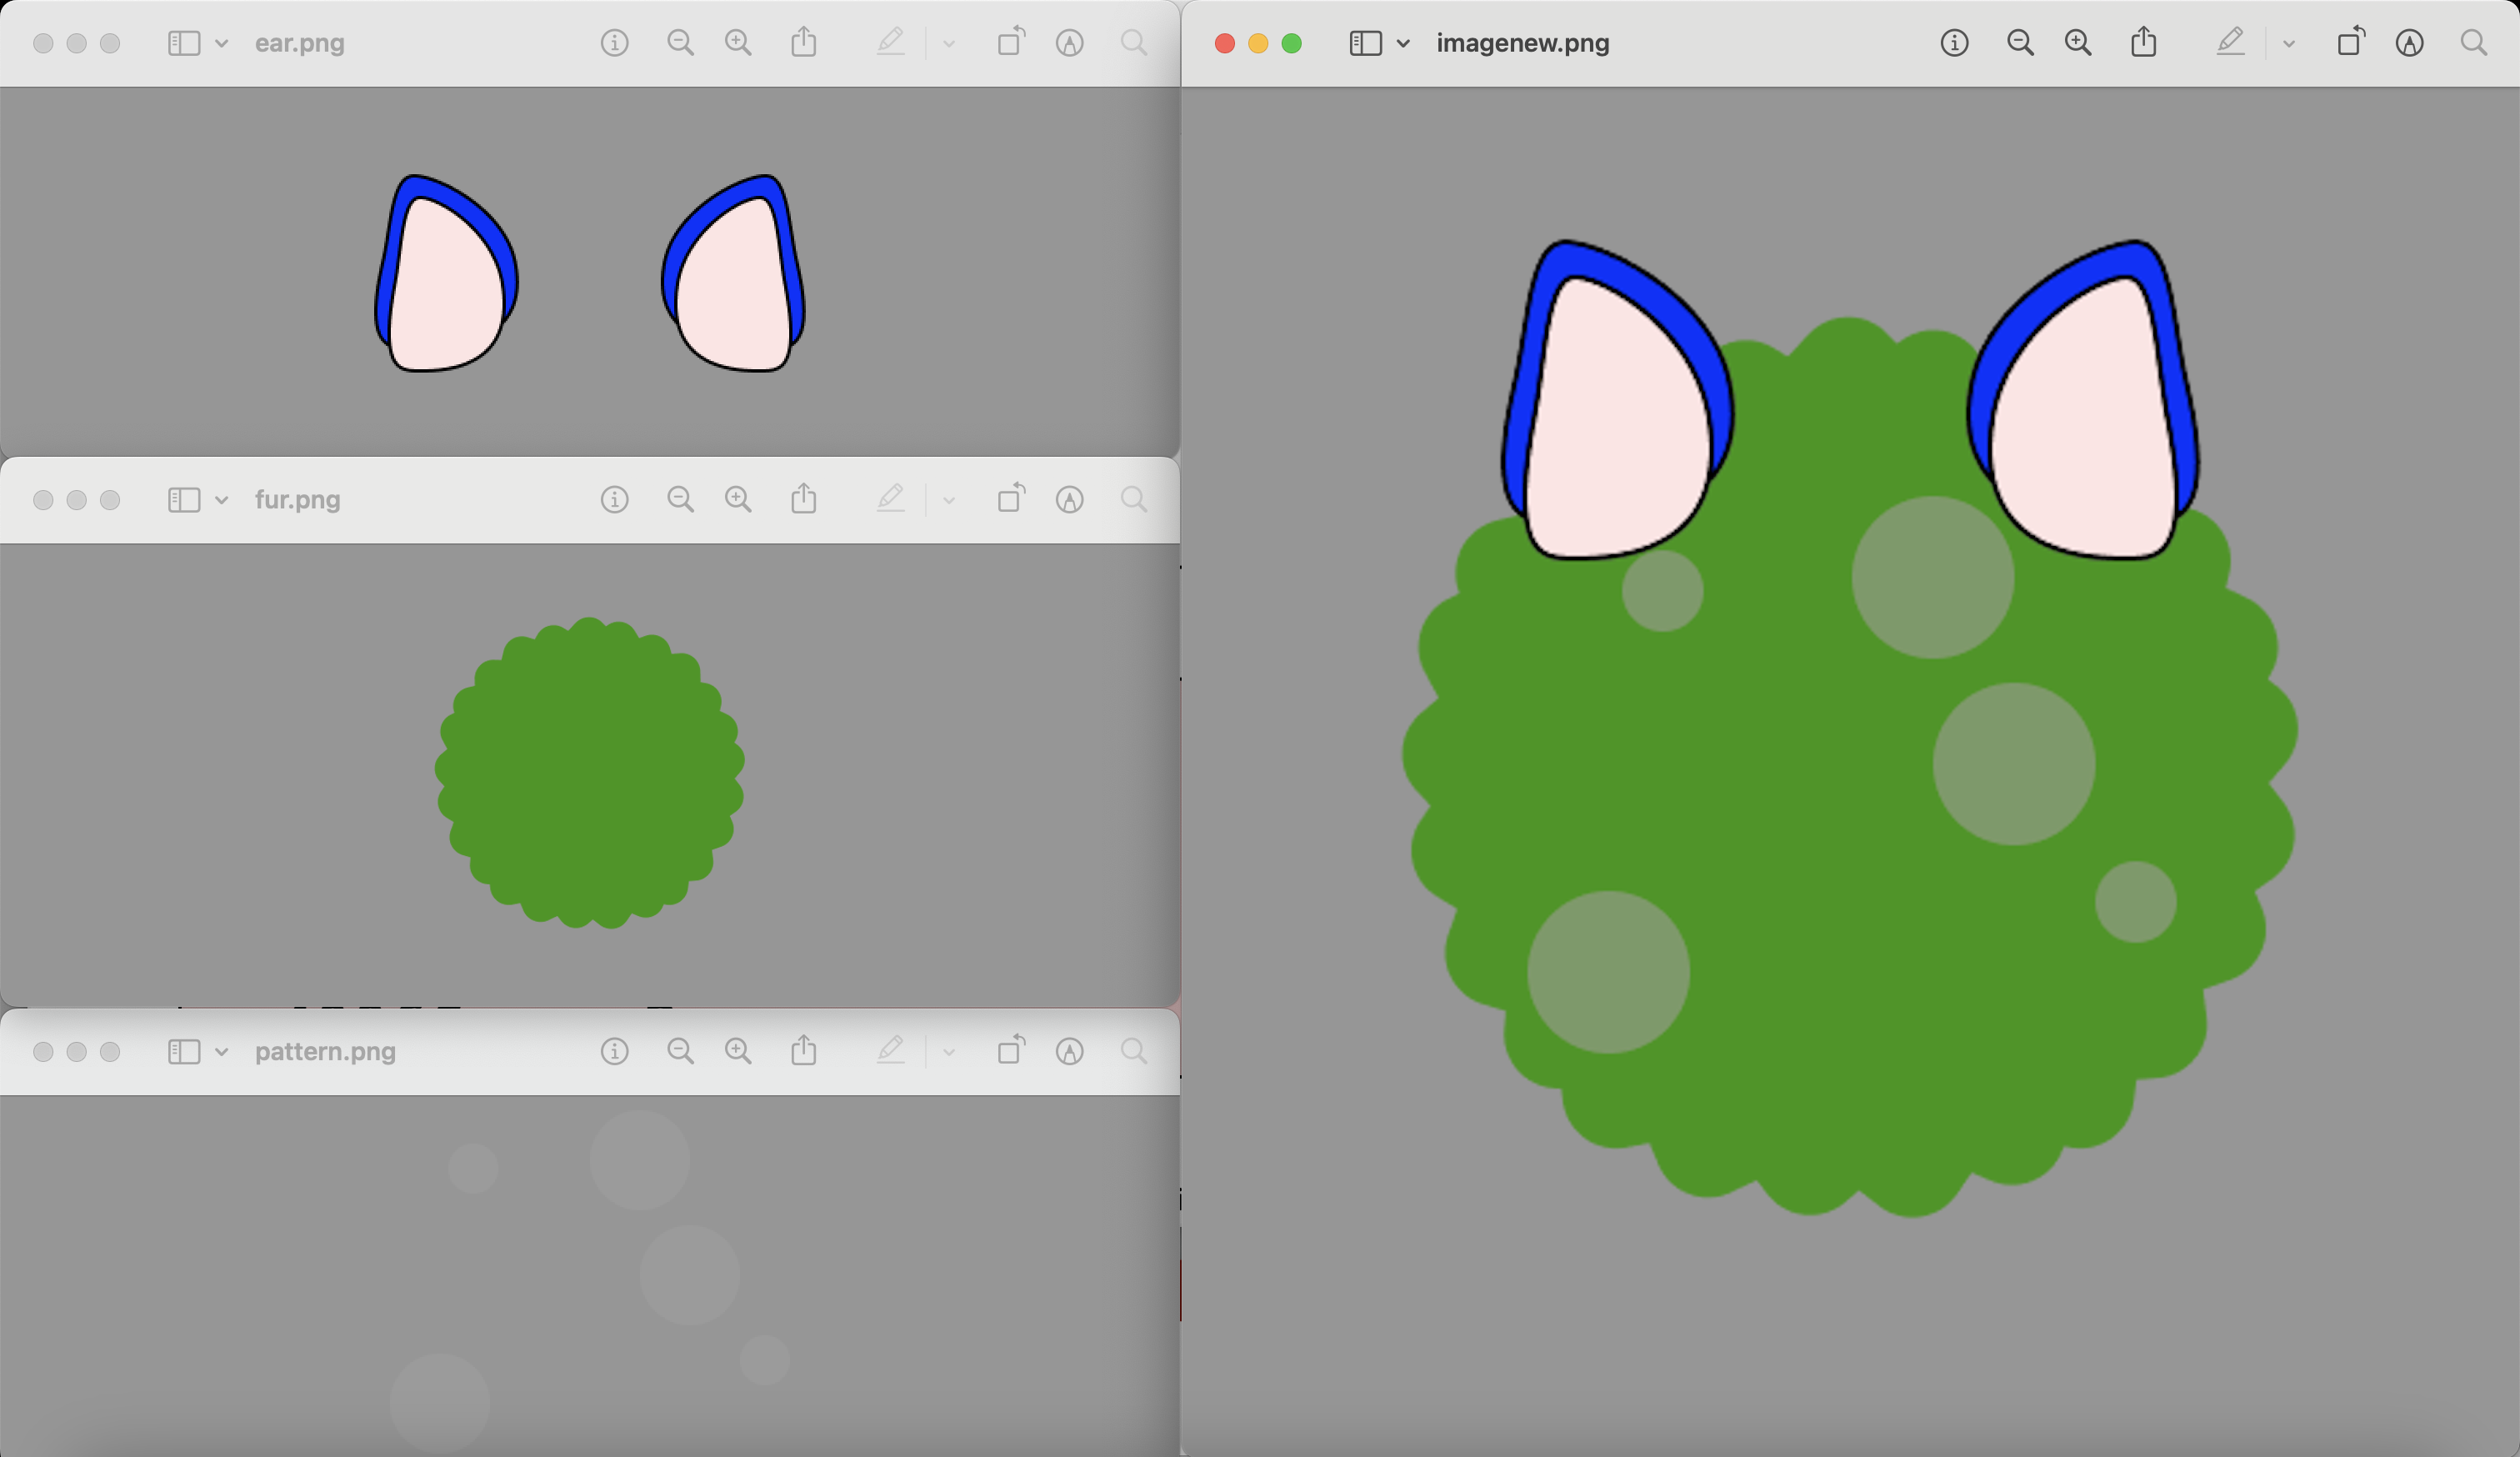Viewport: 2520px width, 1457px height.
Task: Open sidebar view menu chevron in fur.png window
Action: tap(222, 500)
